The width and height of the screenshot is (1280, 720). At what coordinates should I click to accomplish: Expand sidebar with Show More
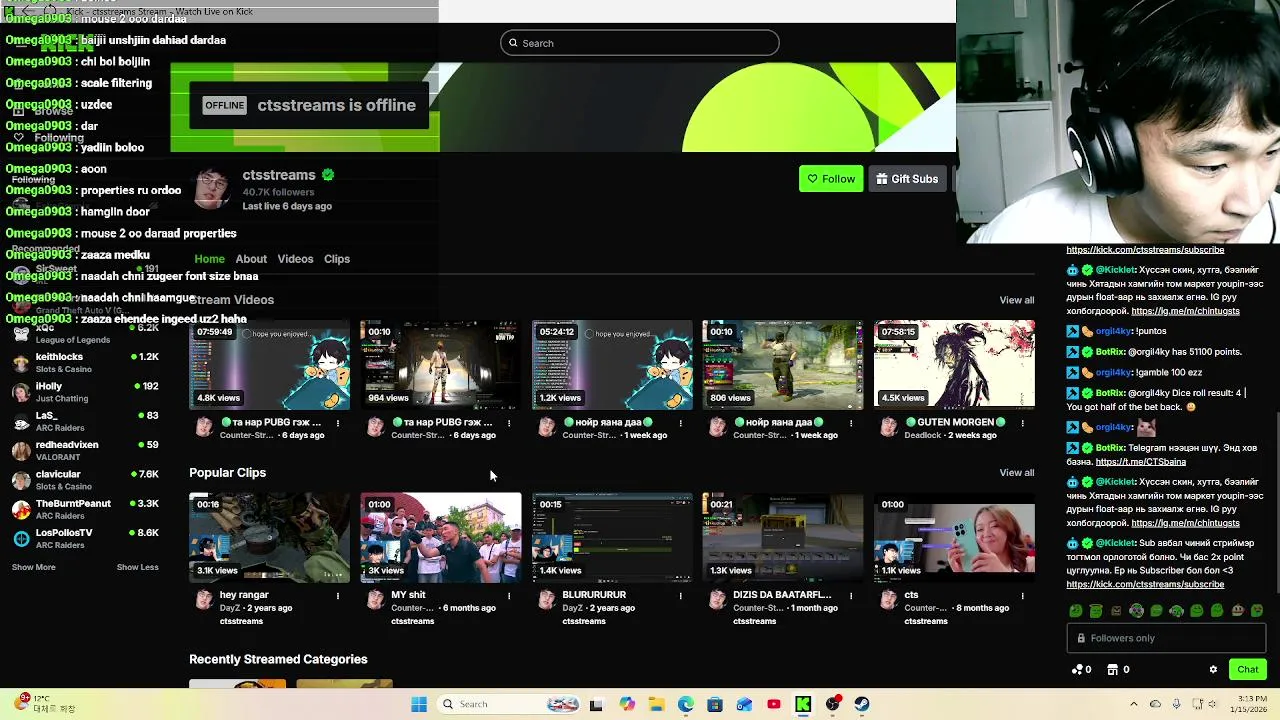coord(34,567)
